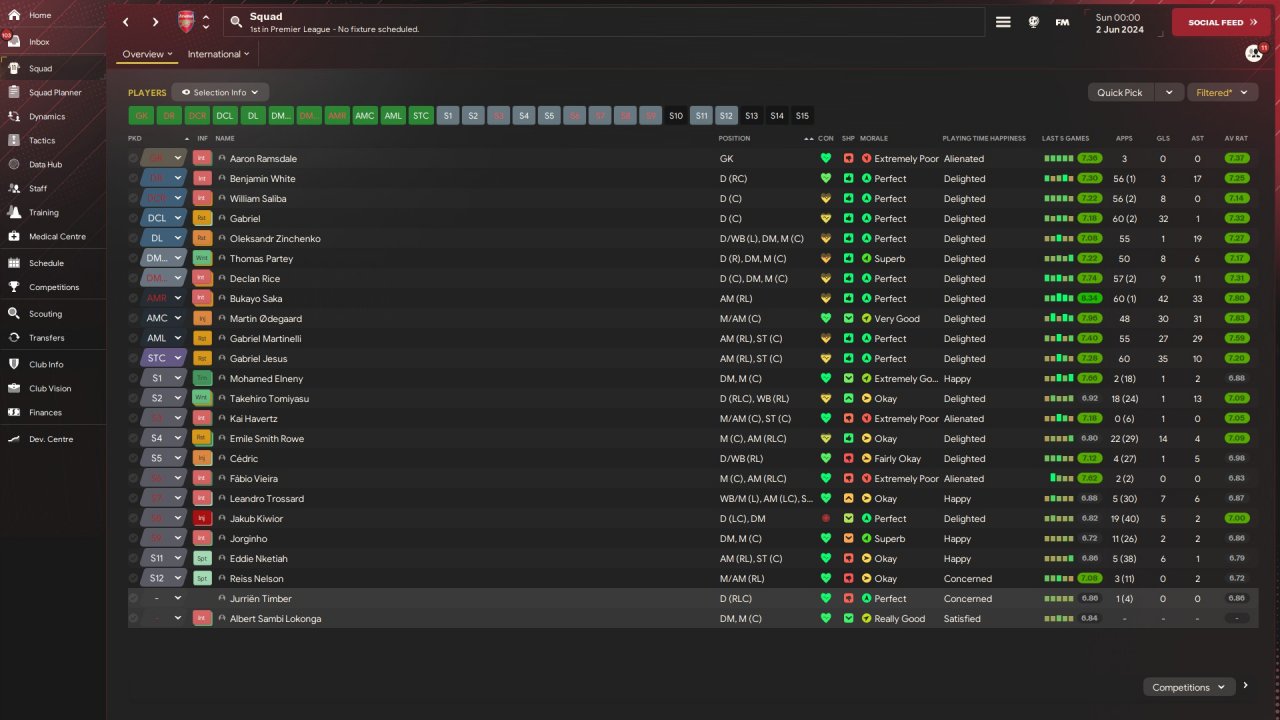Click the next arrow beside Competitions dropdown
The height and width of the screenshot is (720, 1280).
click(x=1246, y=686)
